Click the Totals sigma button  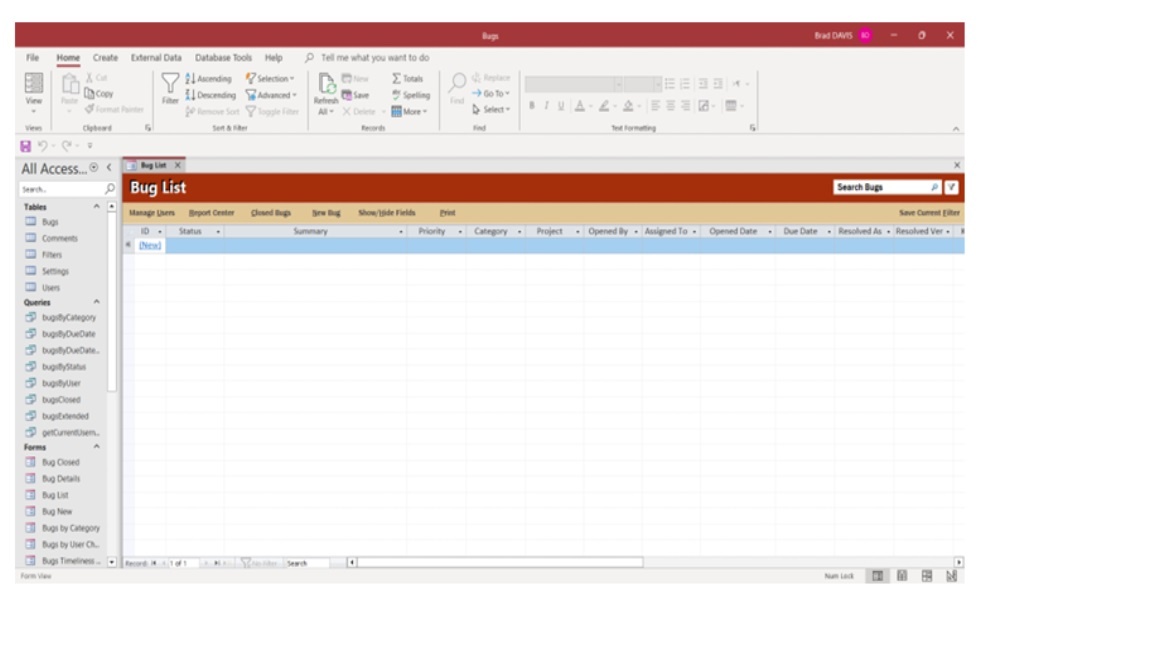(408, 79)
